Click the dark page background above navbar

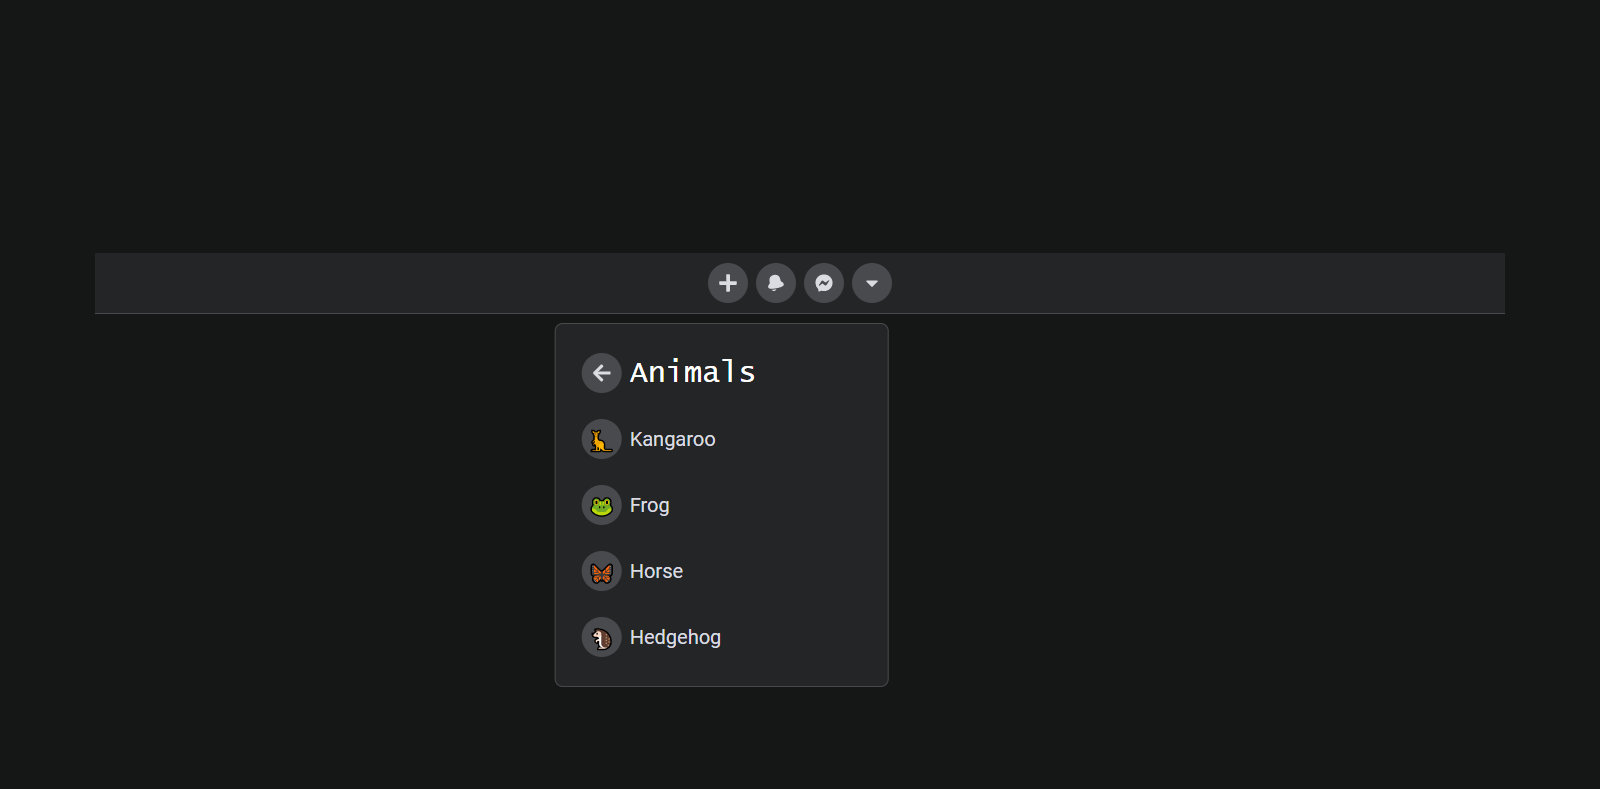(x=800, y=120)
